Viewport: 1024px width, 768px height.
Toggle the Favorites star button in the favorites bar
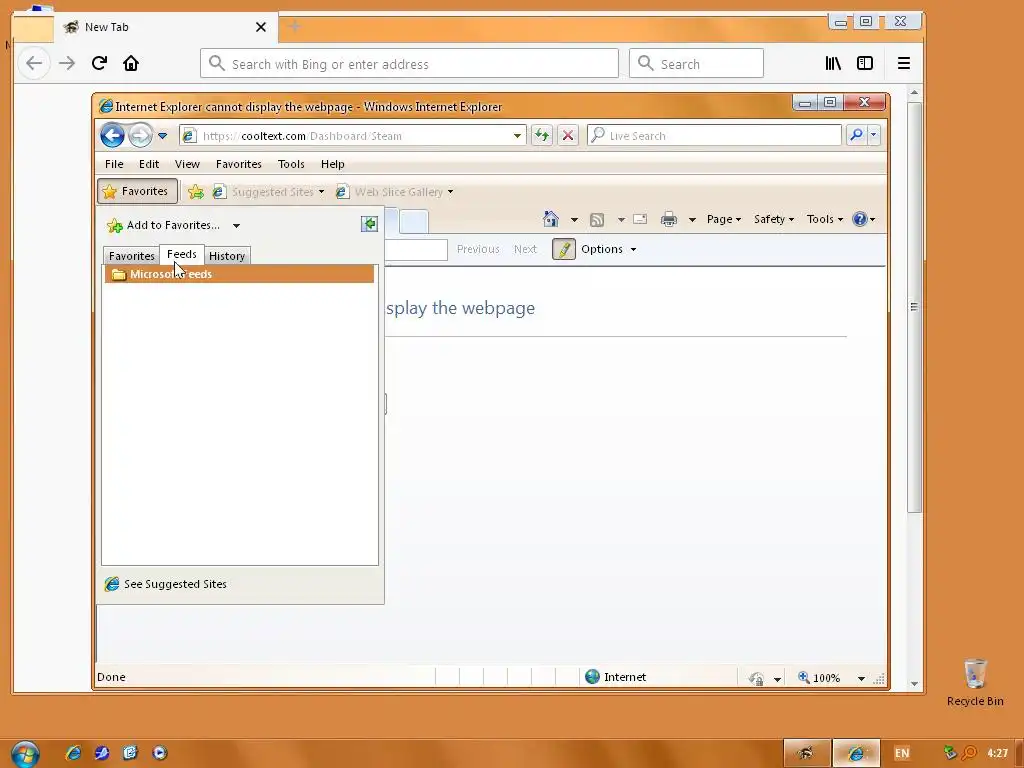coord(137,191)
